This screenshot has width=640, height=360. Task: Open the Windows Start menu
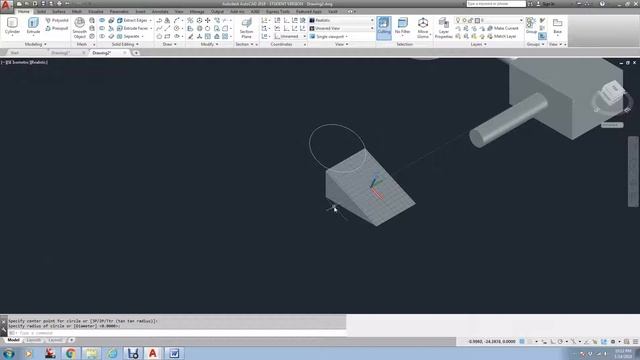(x=8, y=353)
